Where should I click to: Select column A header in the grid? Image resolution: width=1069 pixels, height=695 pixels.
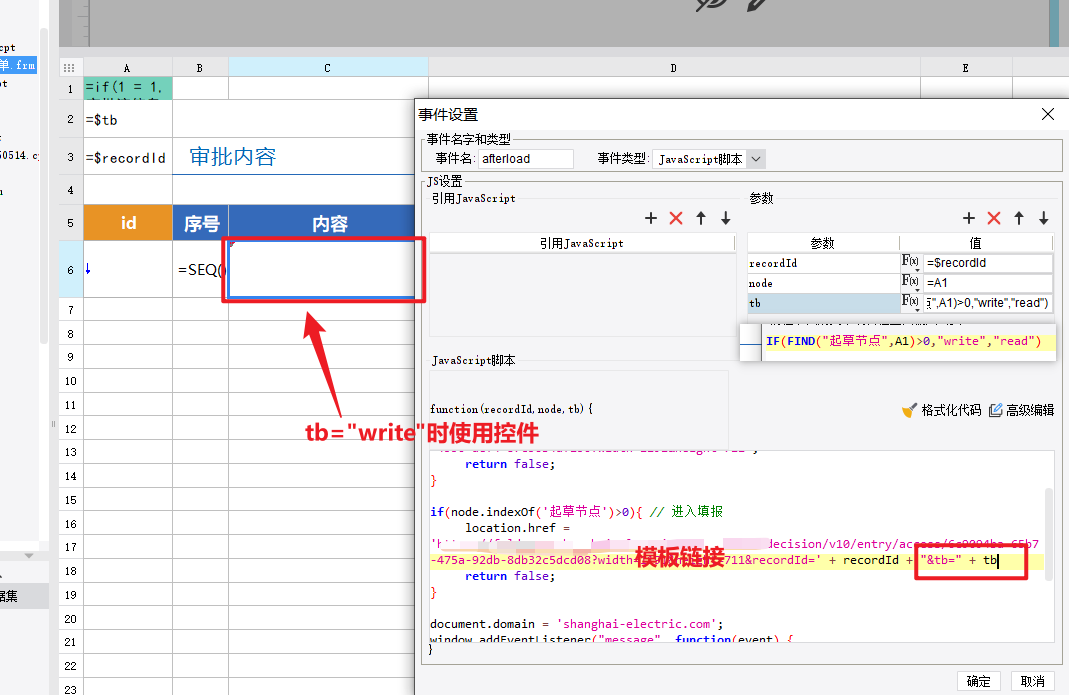(127, 68)
